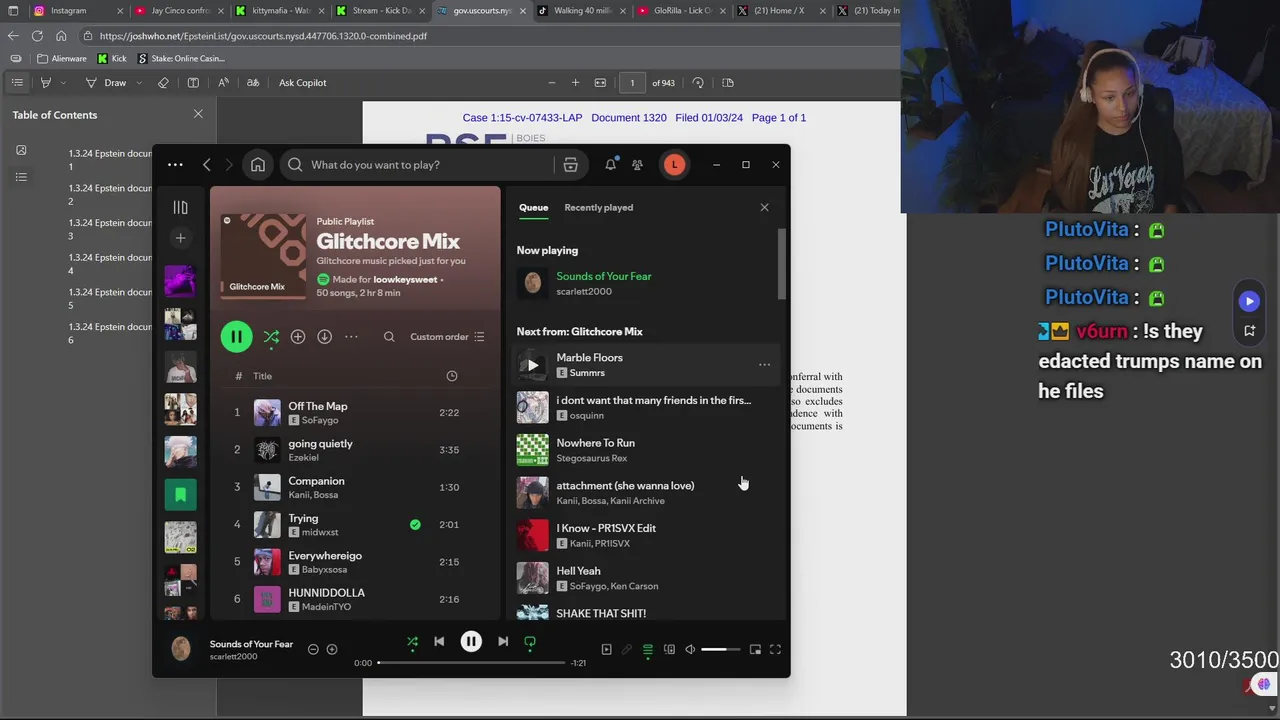Pause the Glitchcore Mix with green button
Image resolution: width=1280 pixels, height=720 pixels.
(236, 337)
